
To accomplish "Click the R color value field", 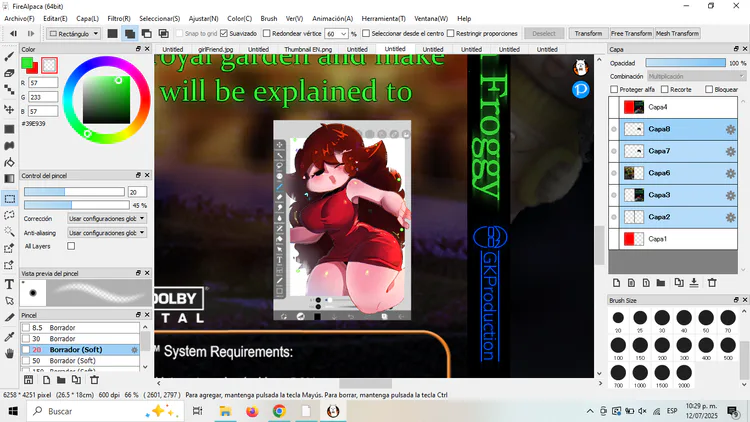I will (x=43, y=83).
